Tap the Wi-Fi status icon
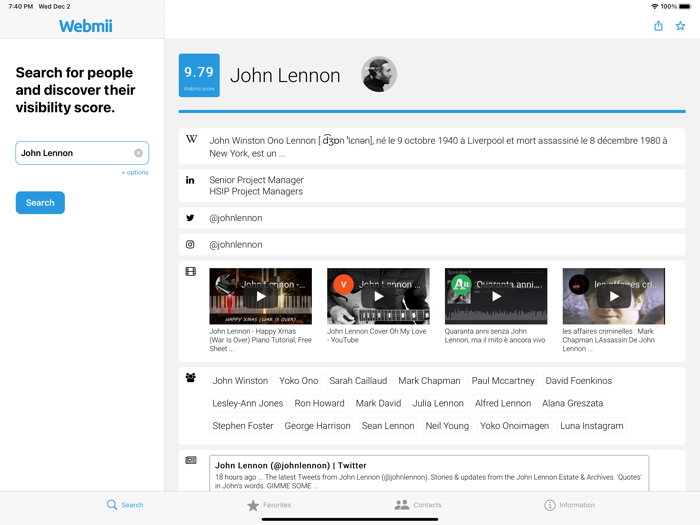 655,6
